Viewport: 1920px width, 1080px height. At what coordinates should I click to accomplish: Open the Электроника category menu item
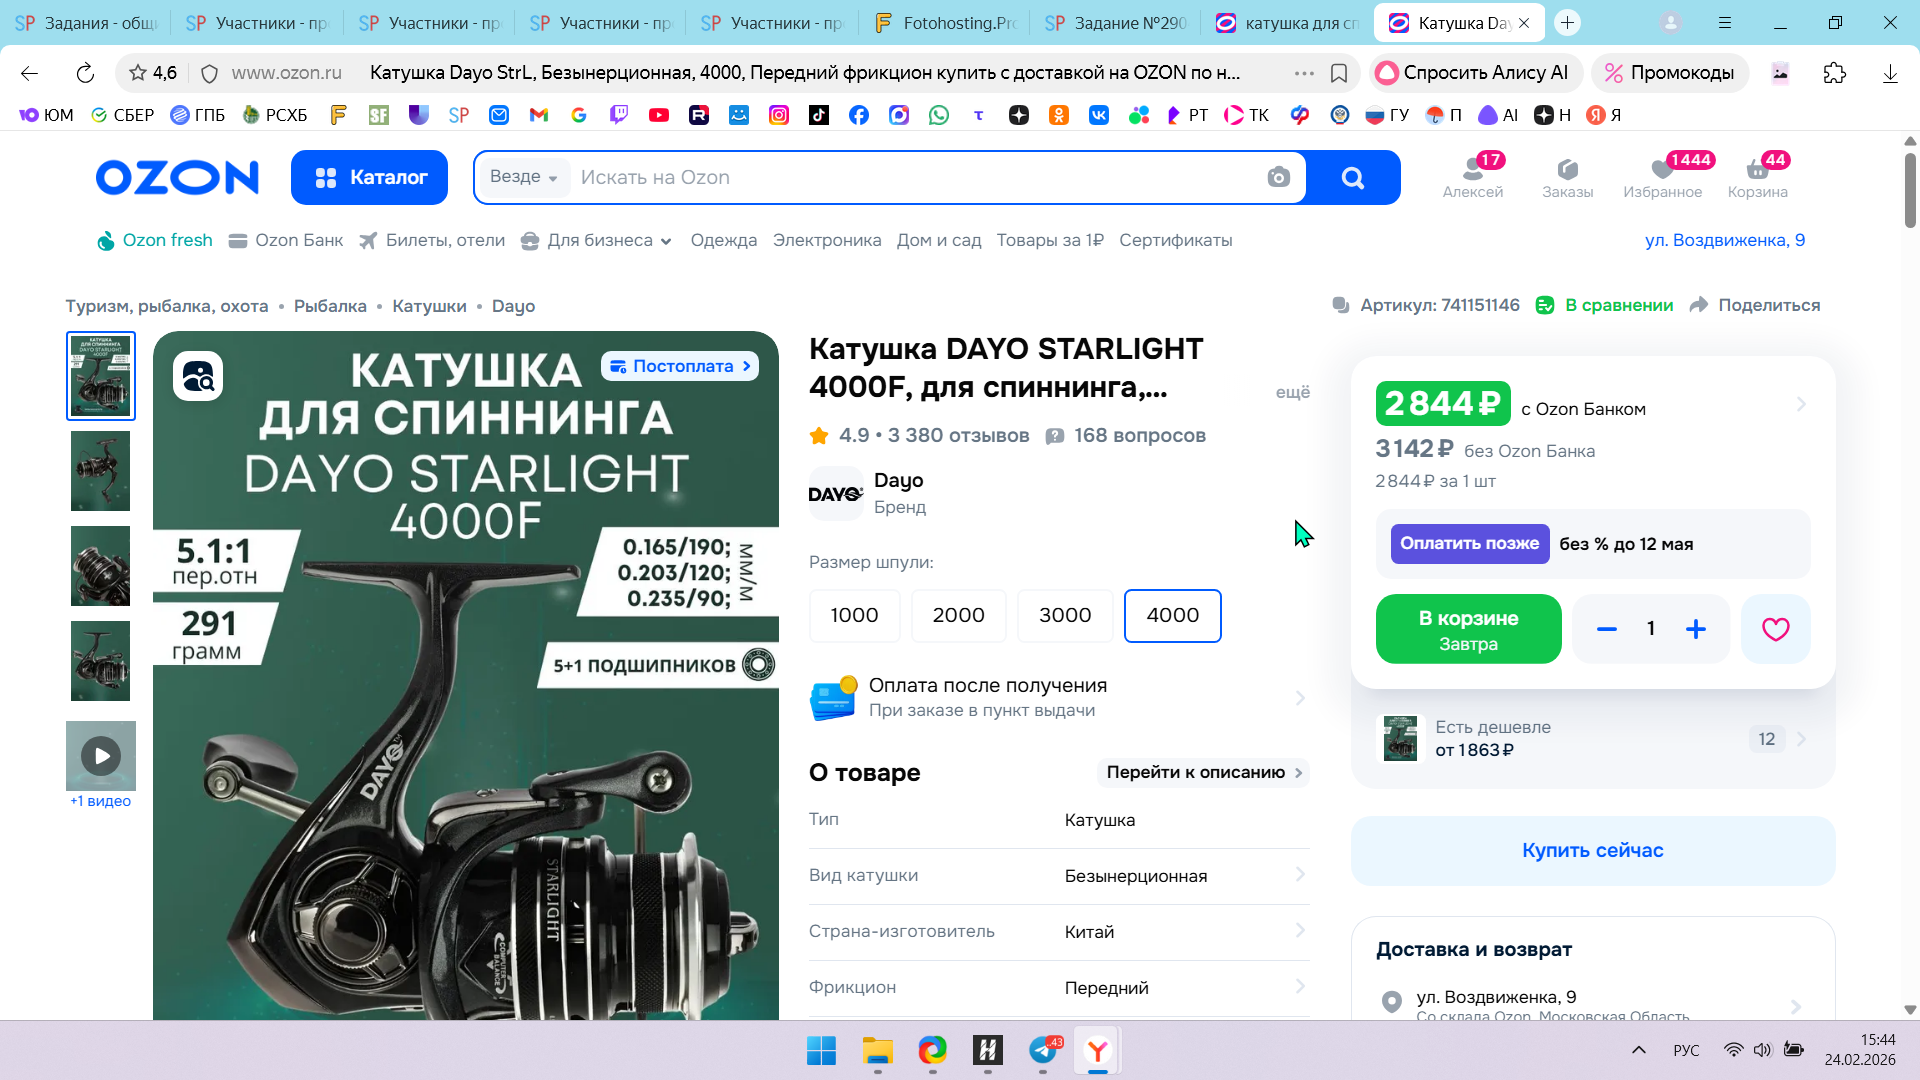point(826,241)
